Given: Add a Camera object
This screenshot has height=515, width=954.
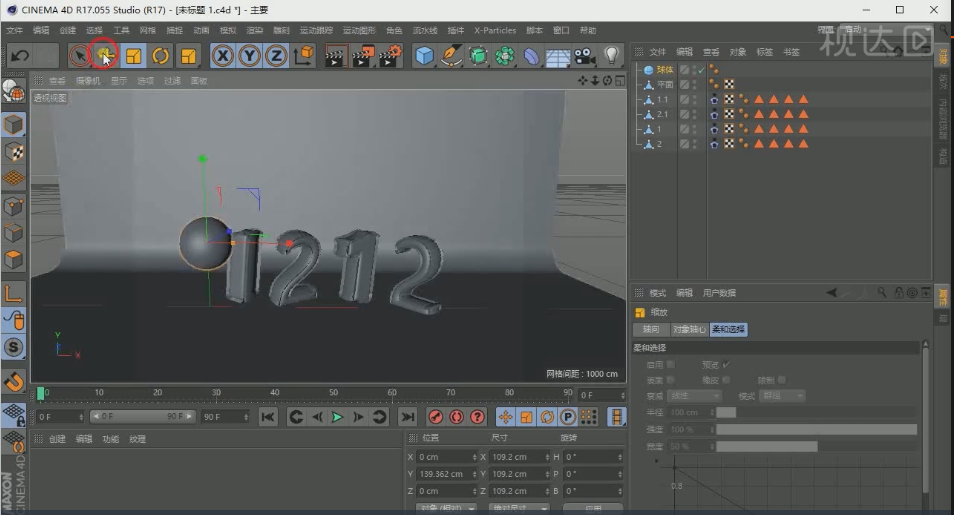Looking at the screenshot, I should coord(585,56).
